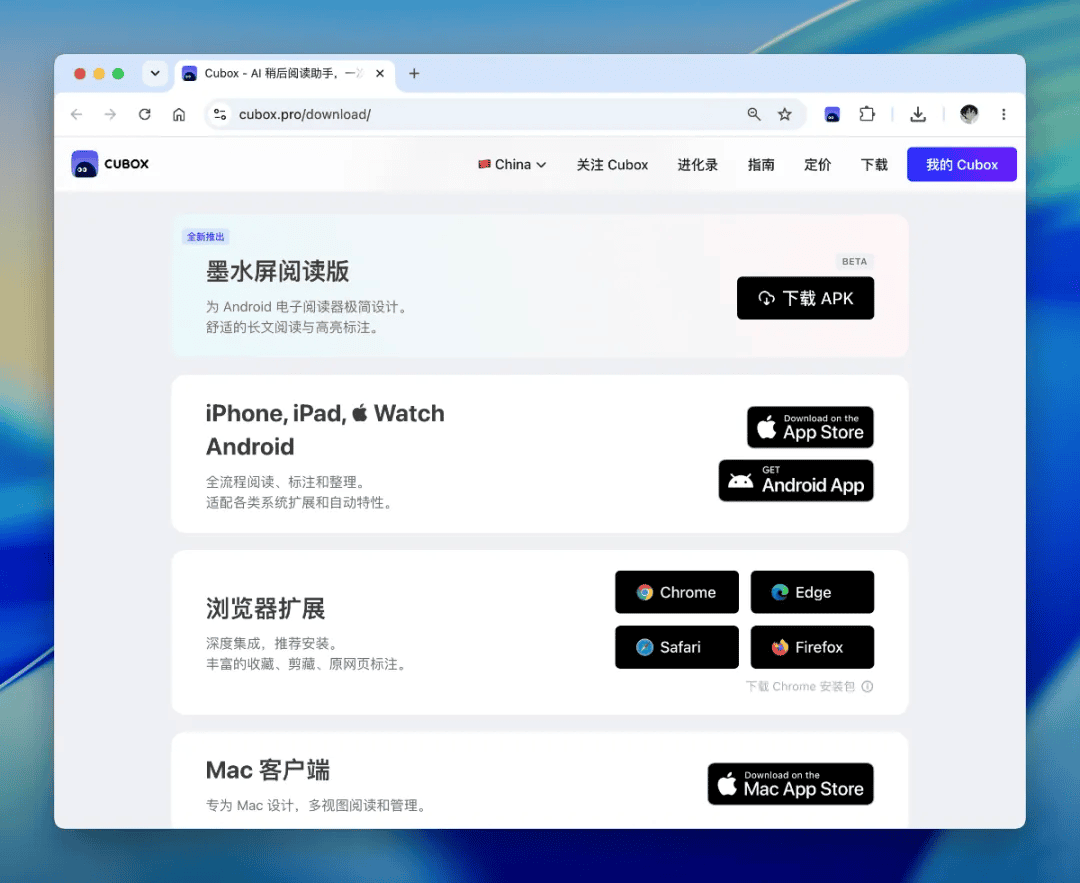Screen dimensions: 1080x883
Task: Download on the Mac App Store badge
Action: 791,784
